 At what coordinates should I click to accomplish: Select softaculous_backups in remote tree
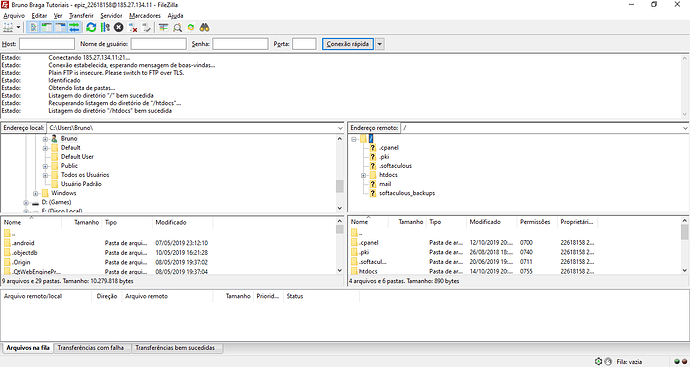coord(407,193)
